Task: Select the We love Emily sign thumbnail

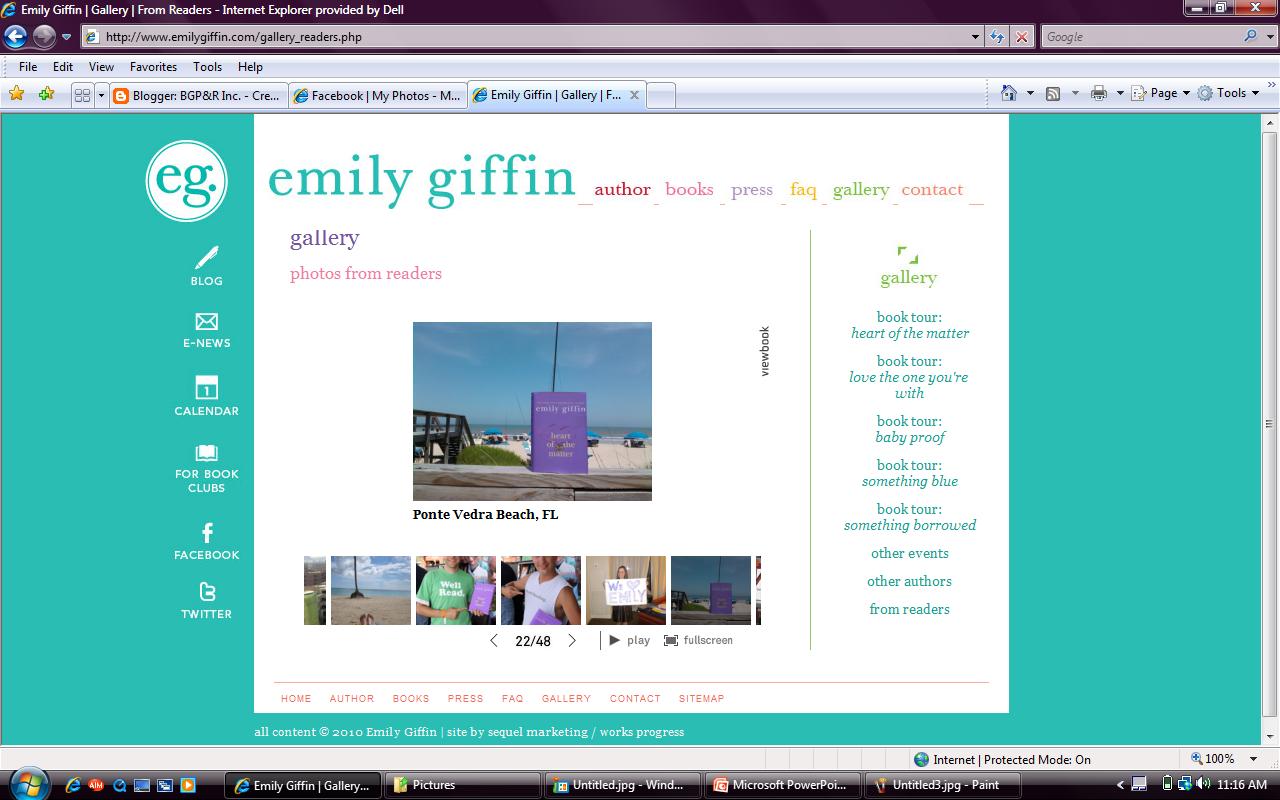Action: click(626, 590)
